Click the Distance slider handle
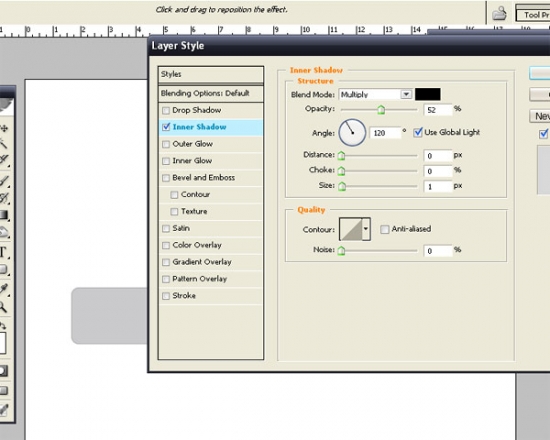Viewport: 550px width, 440px height. (x=341, y=155)
